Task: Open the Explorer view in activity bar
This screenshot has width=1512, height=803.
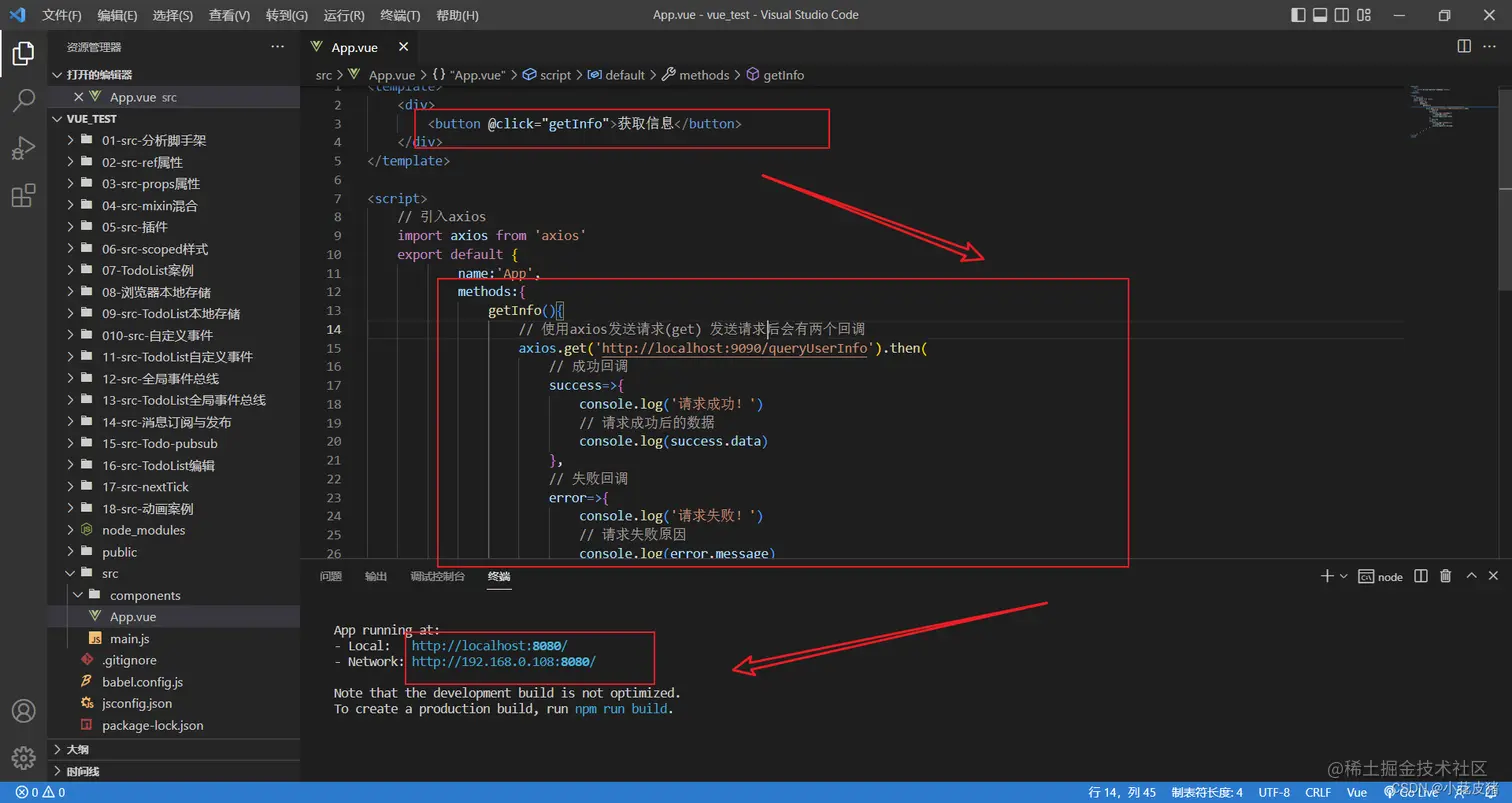Action: click(23, 53)
